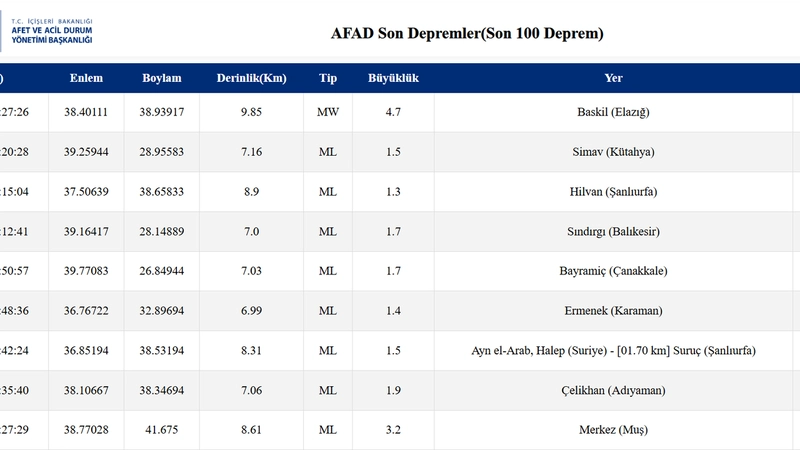Click the 3.2 magnitude value
Screen dimensions: 800x450
pos(393,430)
